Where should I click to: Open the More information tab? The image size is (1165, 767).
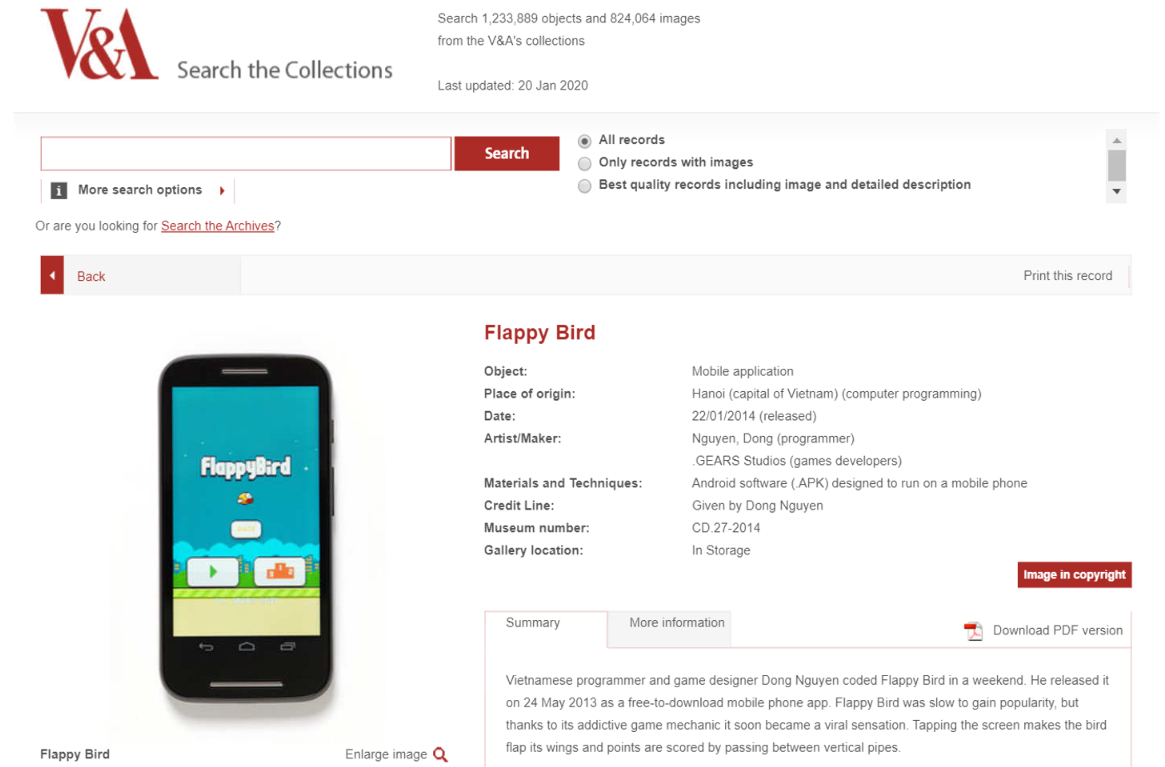[676, 623]
